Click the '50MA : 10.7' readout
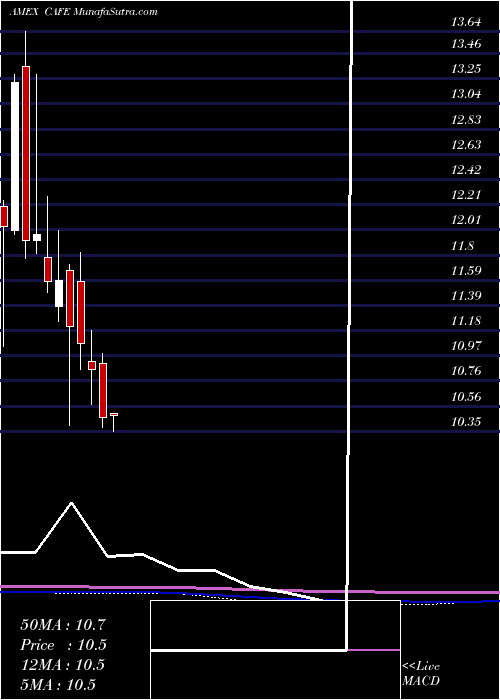This screenshot has height=700, width=500. coord(62,625)
